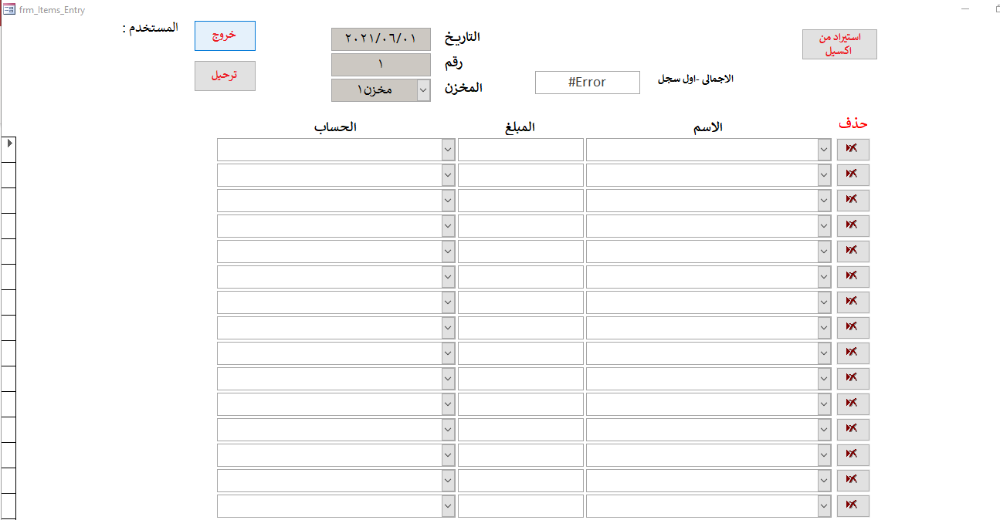Click the fourth row's delete icon

coord(853,226)
